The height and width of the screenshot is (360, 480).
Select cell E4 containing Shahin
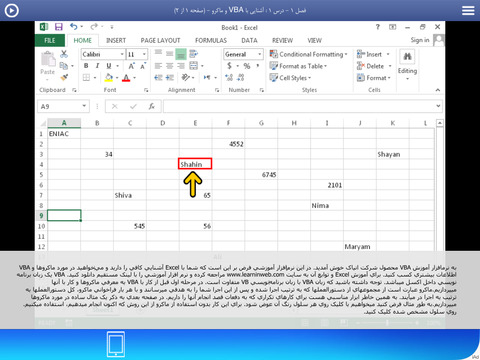pyautogui.click(x=195, y=164)
